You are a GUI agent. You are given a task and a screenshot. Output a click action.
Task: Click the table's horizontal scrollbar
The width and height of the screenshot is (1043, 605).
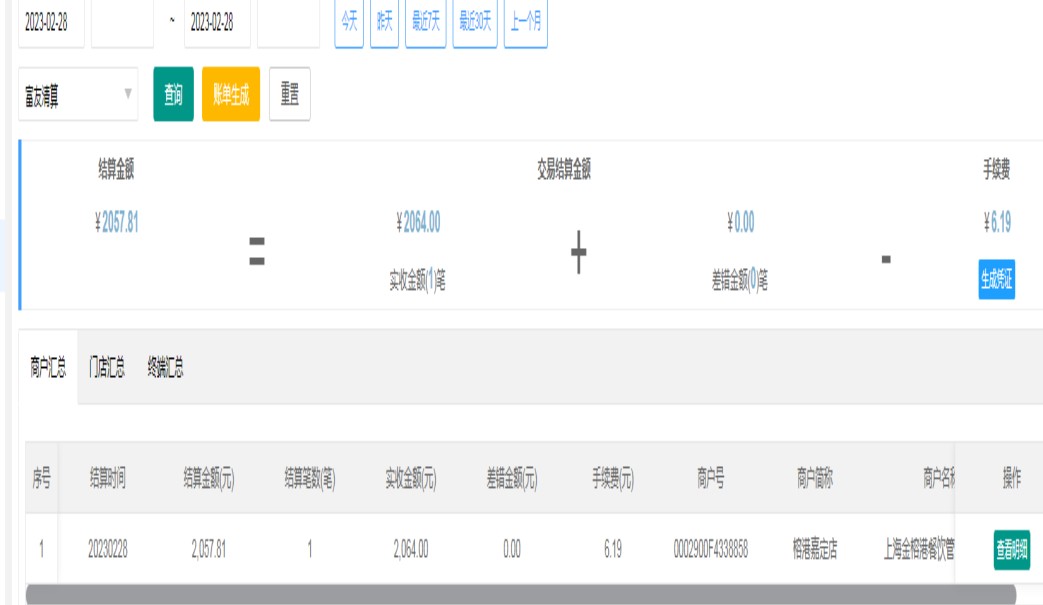pyautogui.click(x=520, y=594)
